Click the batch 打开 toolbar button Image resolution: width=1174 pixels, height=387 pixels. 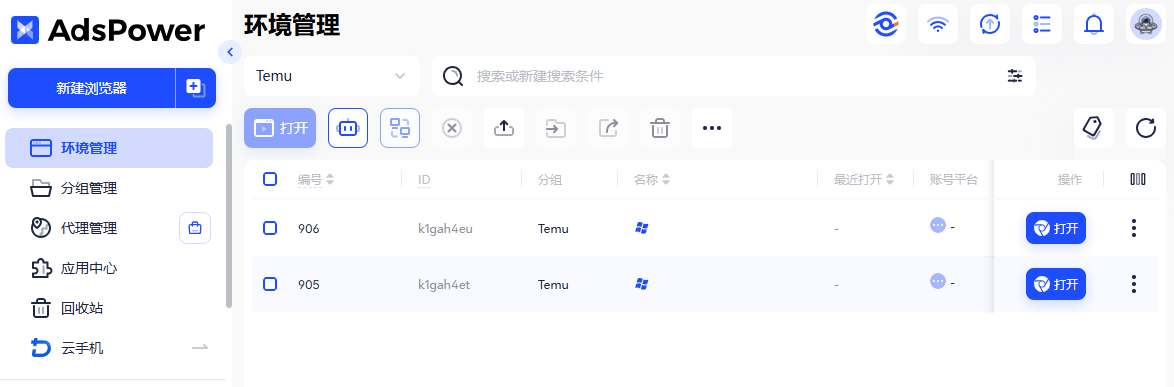[280, 128]
